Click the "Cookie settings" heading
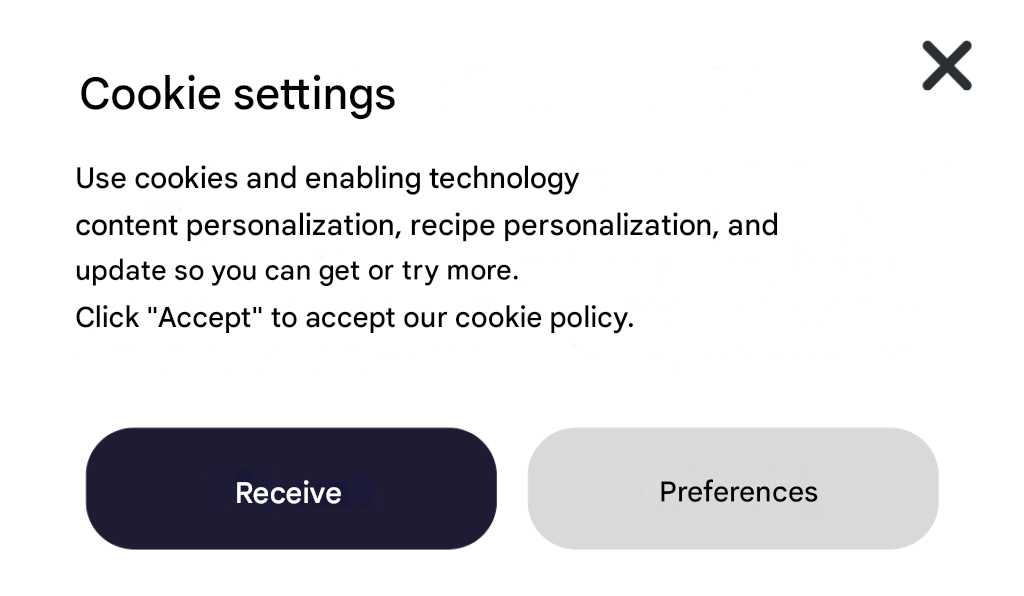1024x596 pixels. [x=237, y=94]
